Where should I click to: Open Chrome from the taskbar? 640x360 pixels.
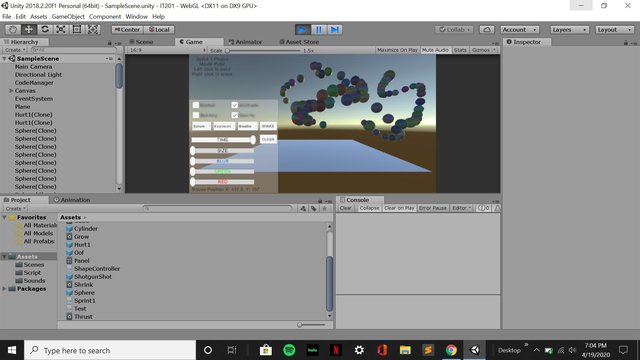[451, 350]
